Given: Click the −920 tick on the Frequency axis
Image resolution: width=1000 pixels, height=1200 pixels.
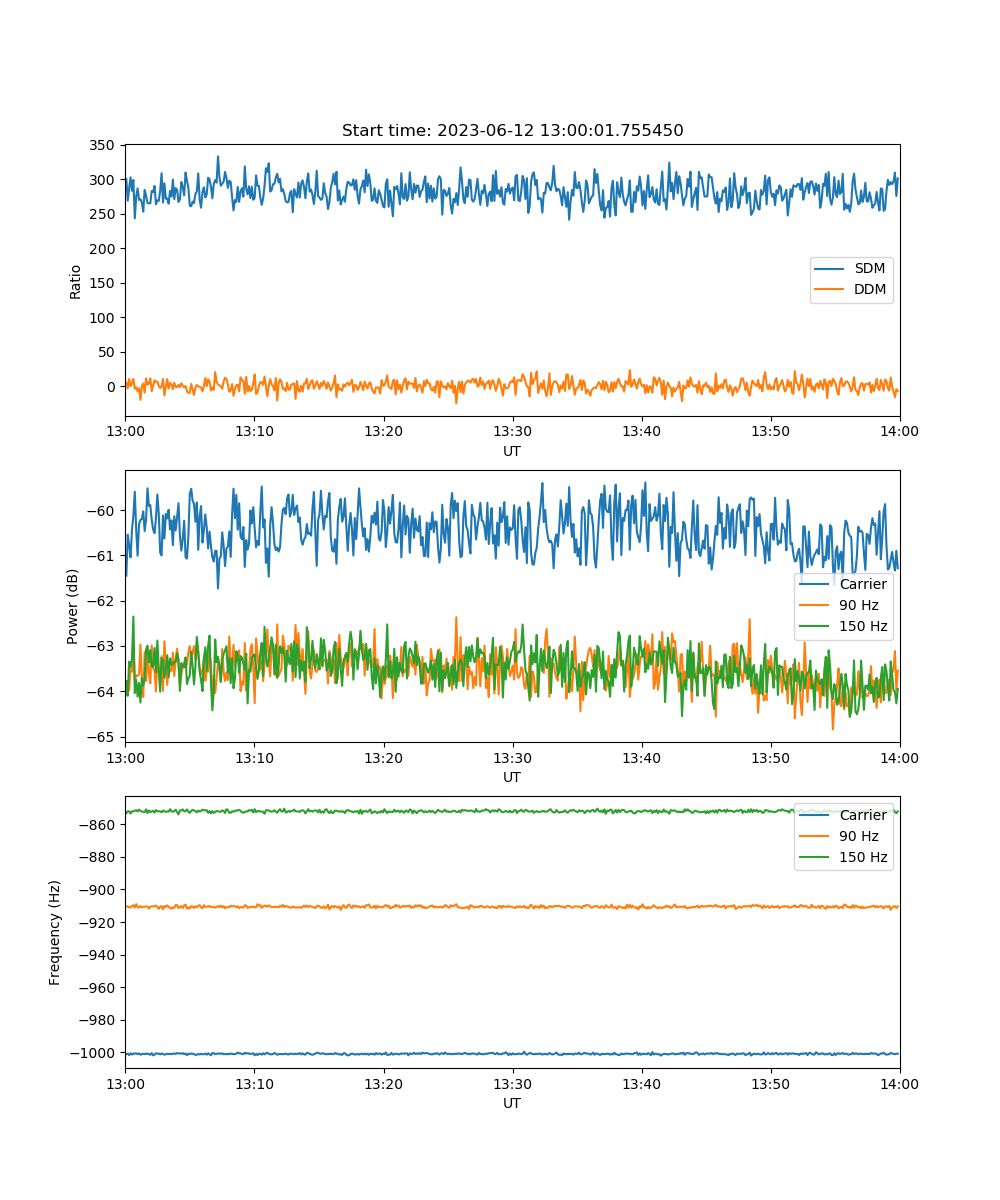Looking at the screenshot, I should click(x=98, y=922).
